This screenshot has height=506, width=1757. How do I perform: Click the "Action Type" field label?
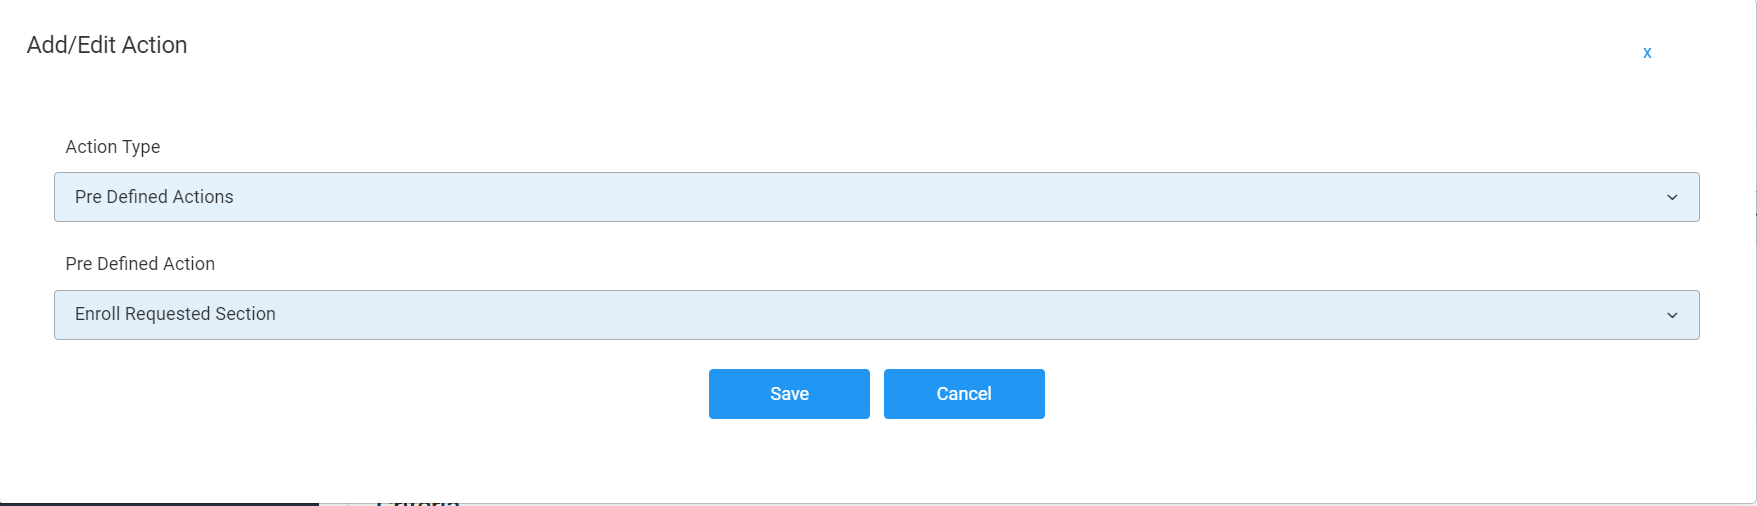113,147
